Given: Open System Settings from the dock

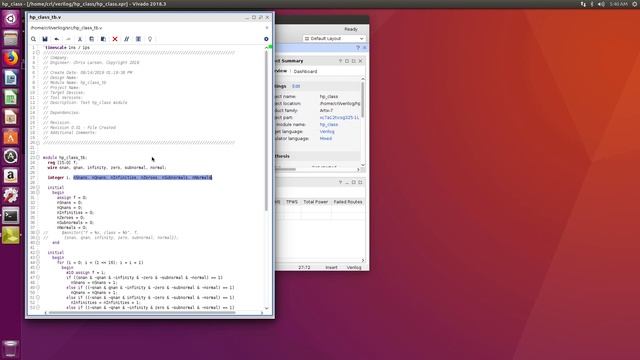Looking at the screenshot, I should coord(11,195).
